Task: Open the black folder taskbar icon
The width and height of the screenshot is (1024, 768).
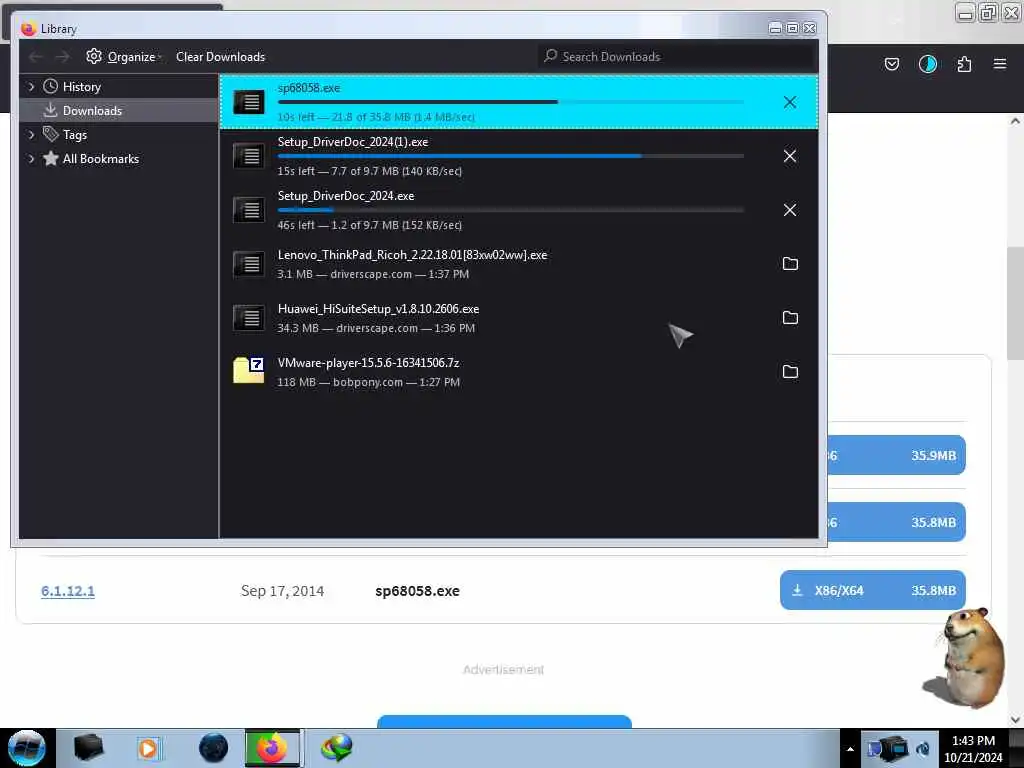Action: click(89, 748)
